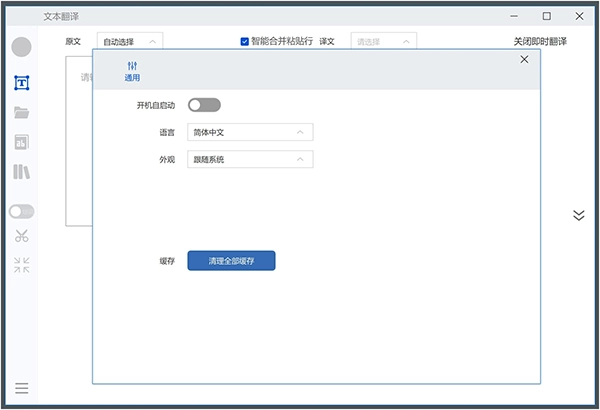Click the scissors screenshot icon
Viewport: 600px width, 410px height.
[x=21, y=236]
